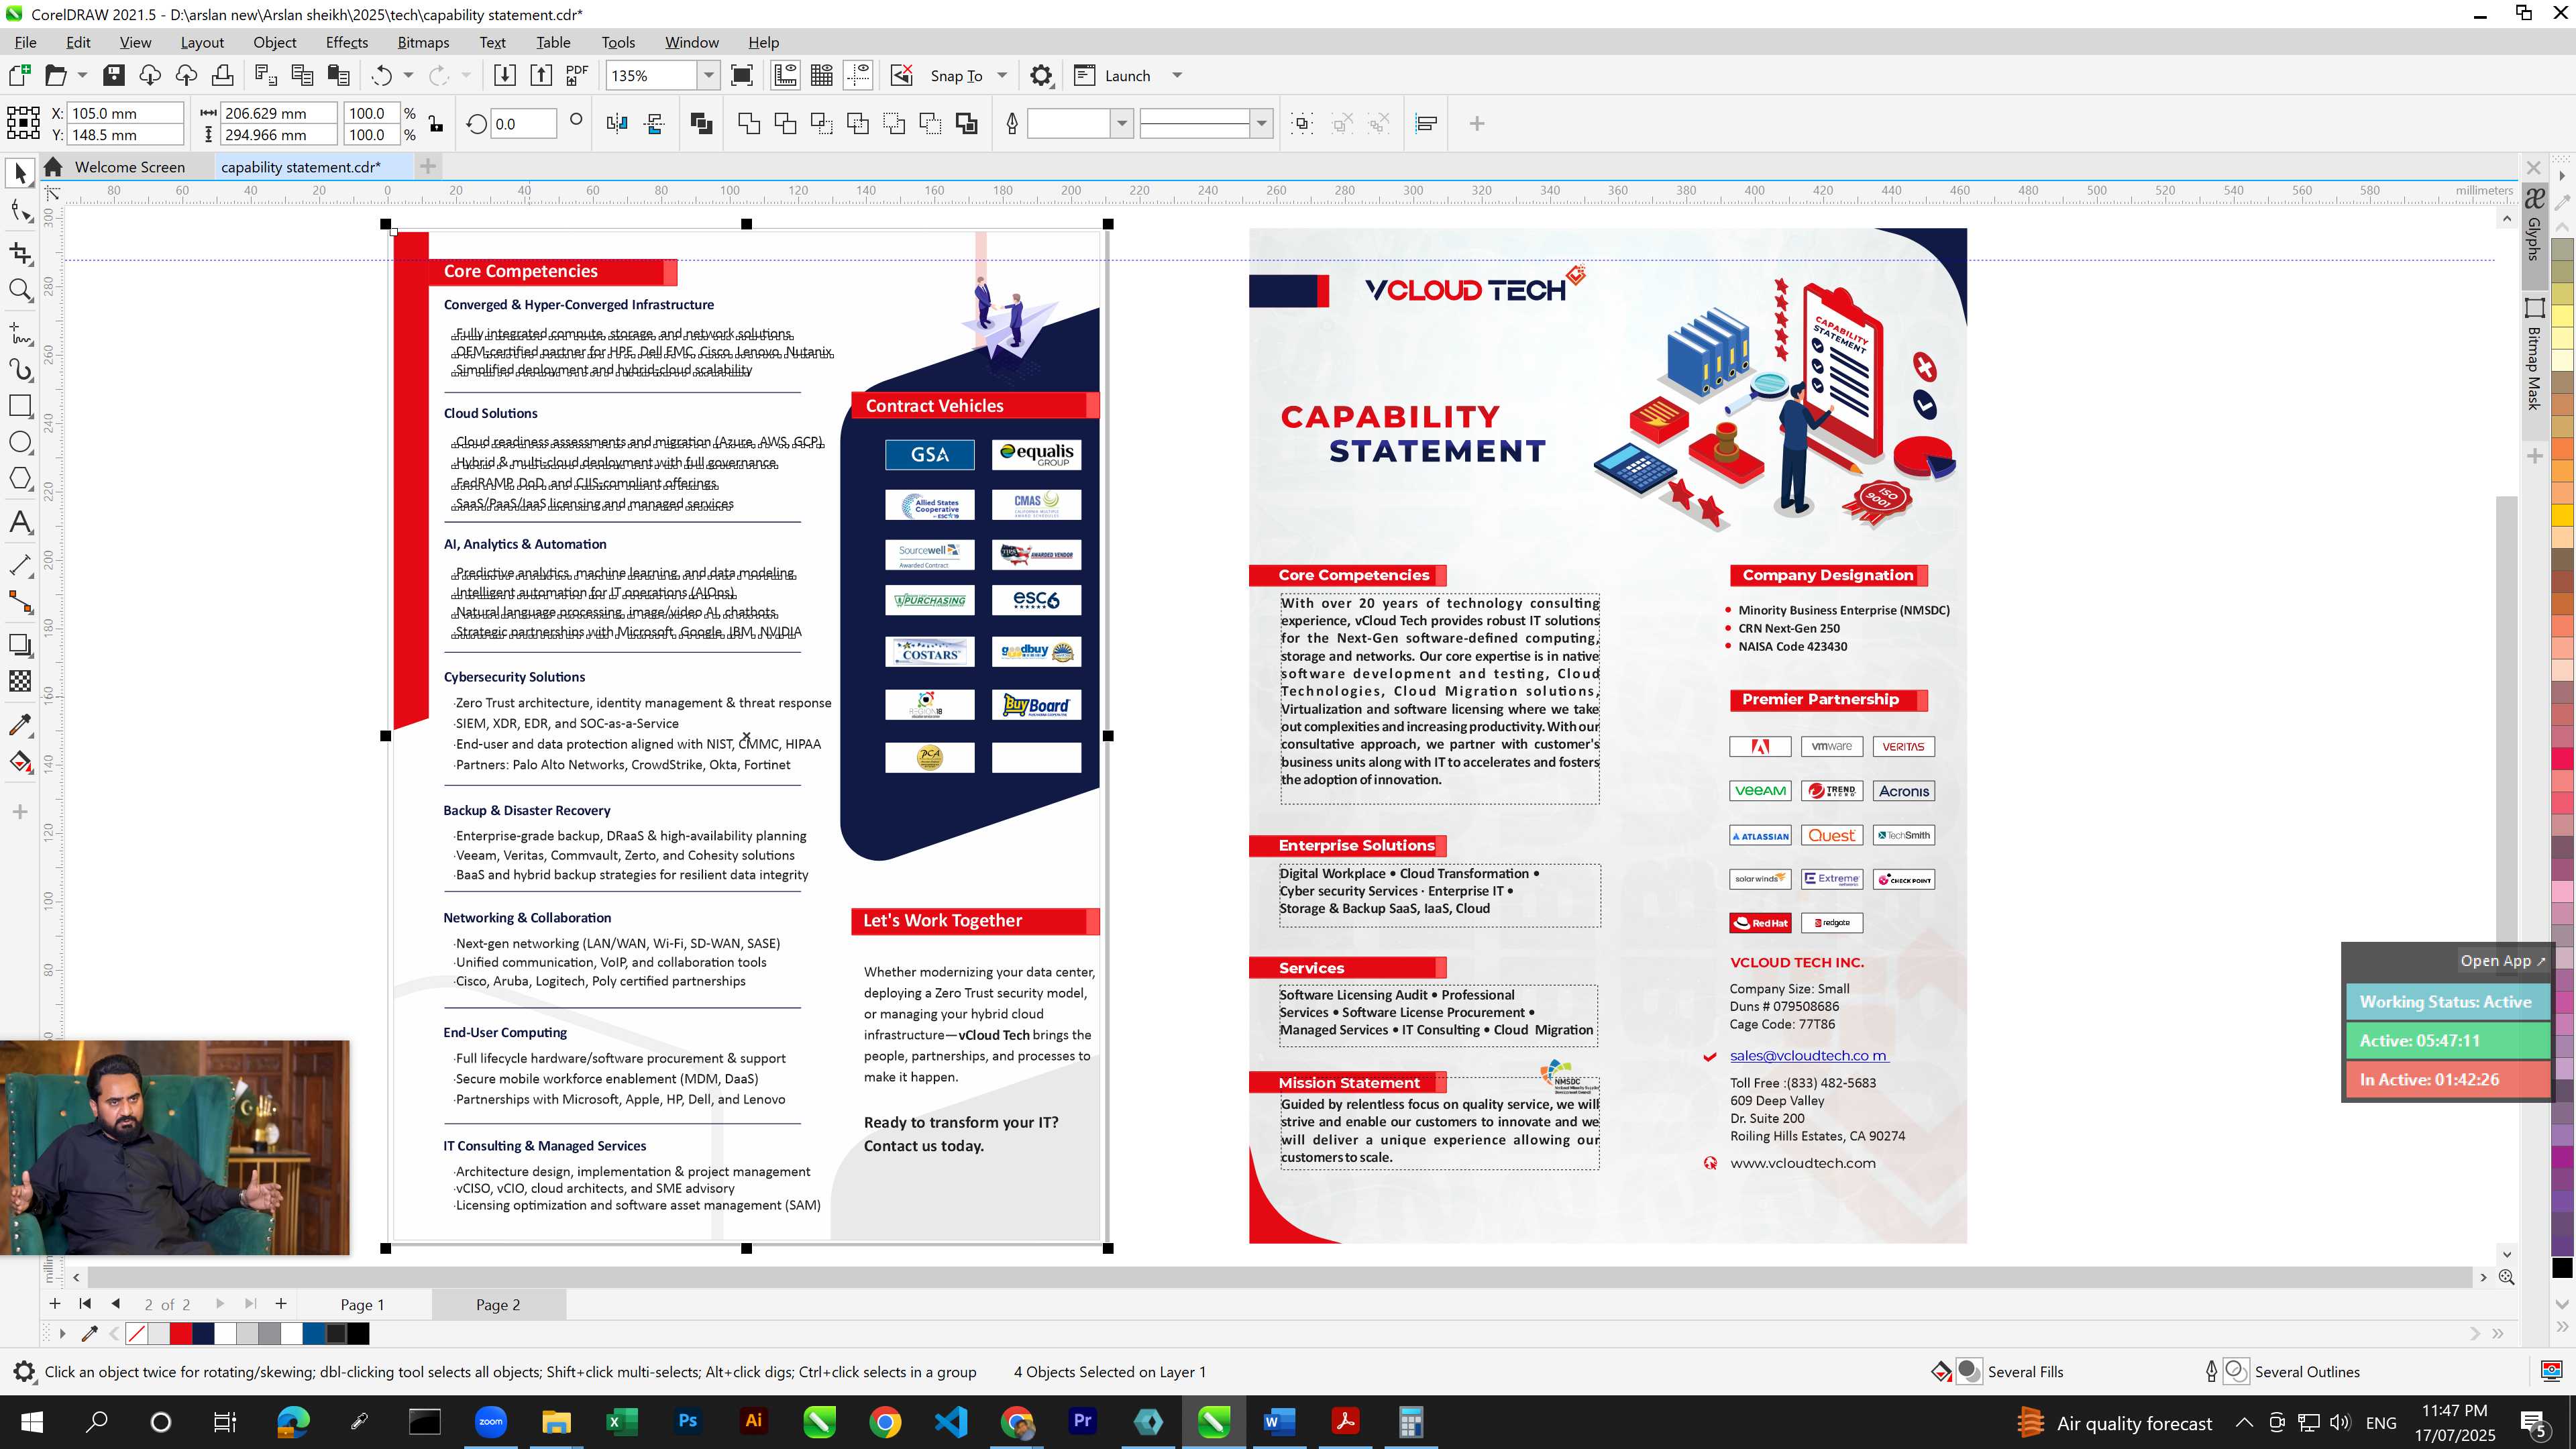Toggle Show guidelines button
This screenshot has width=2576, height=1449.
pyautogui.click(x=858, y=75)
